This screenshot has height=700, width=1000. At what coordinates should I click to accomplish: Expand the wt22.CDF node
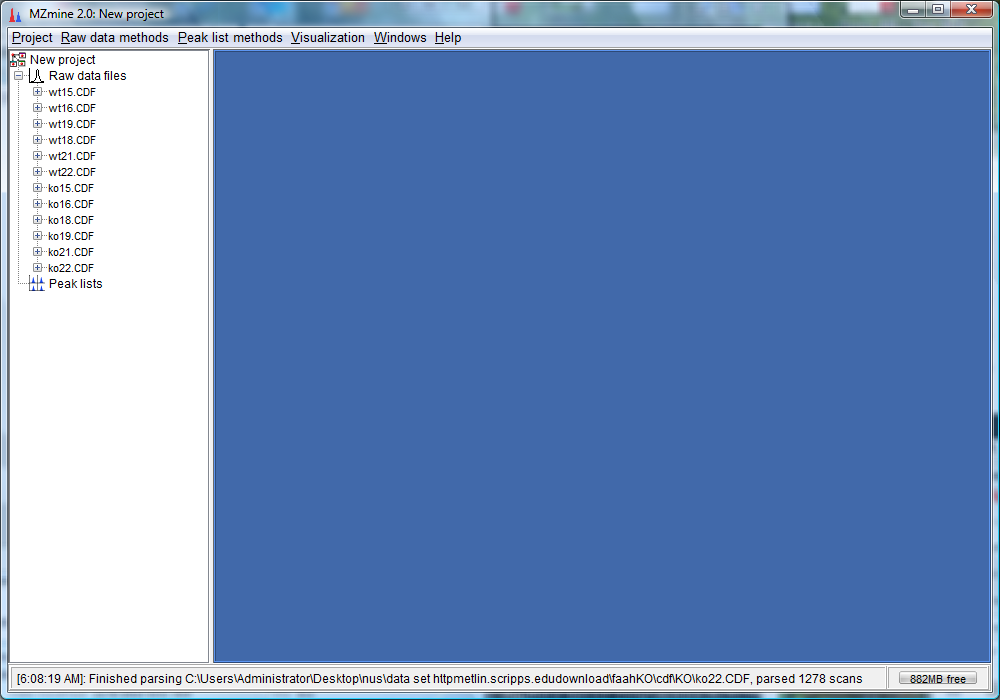click(x=38, y=171)
